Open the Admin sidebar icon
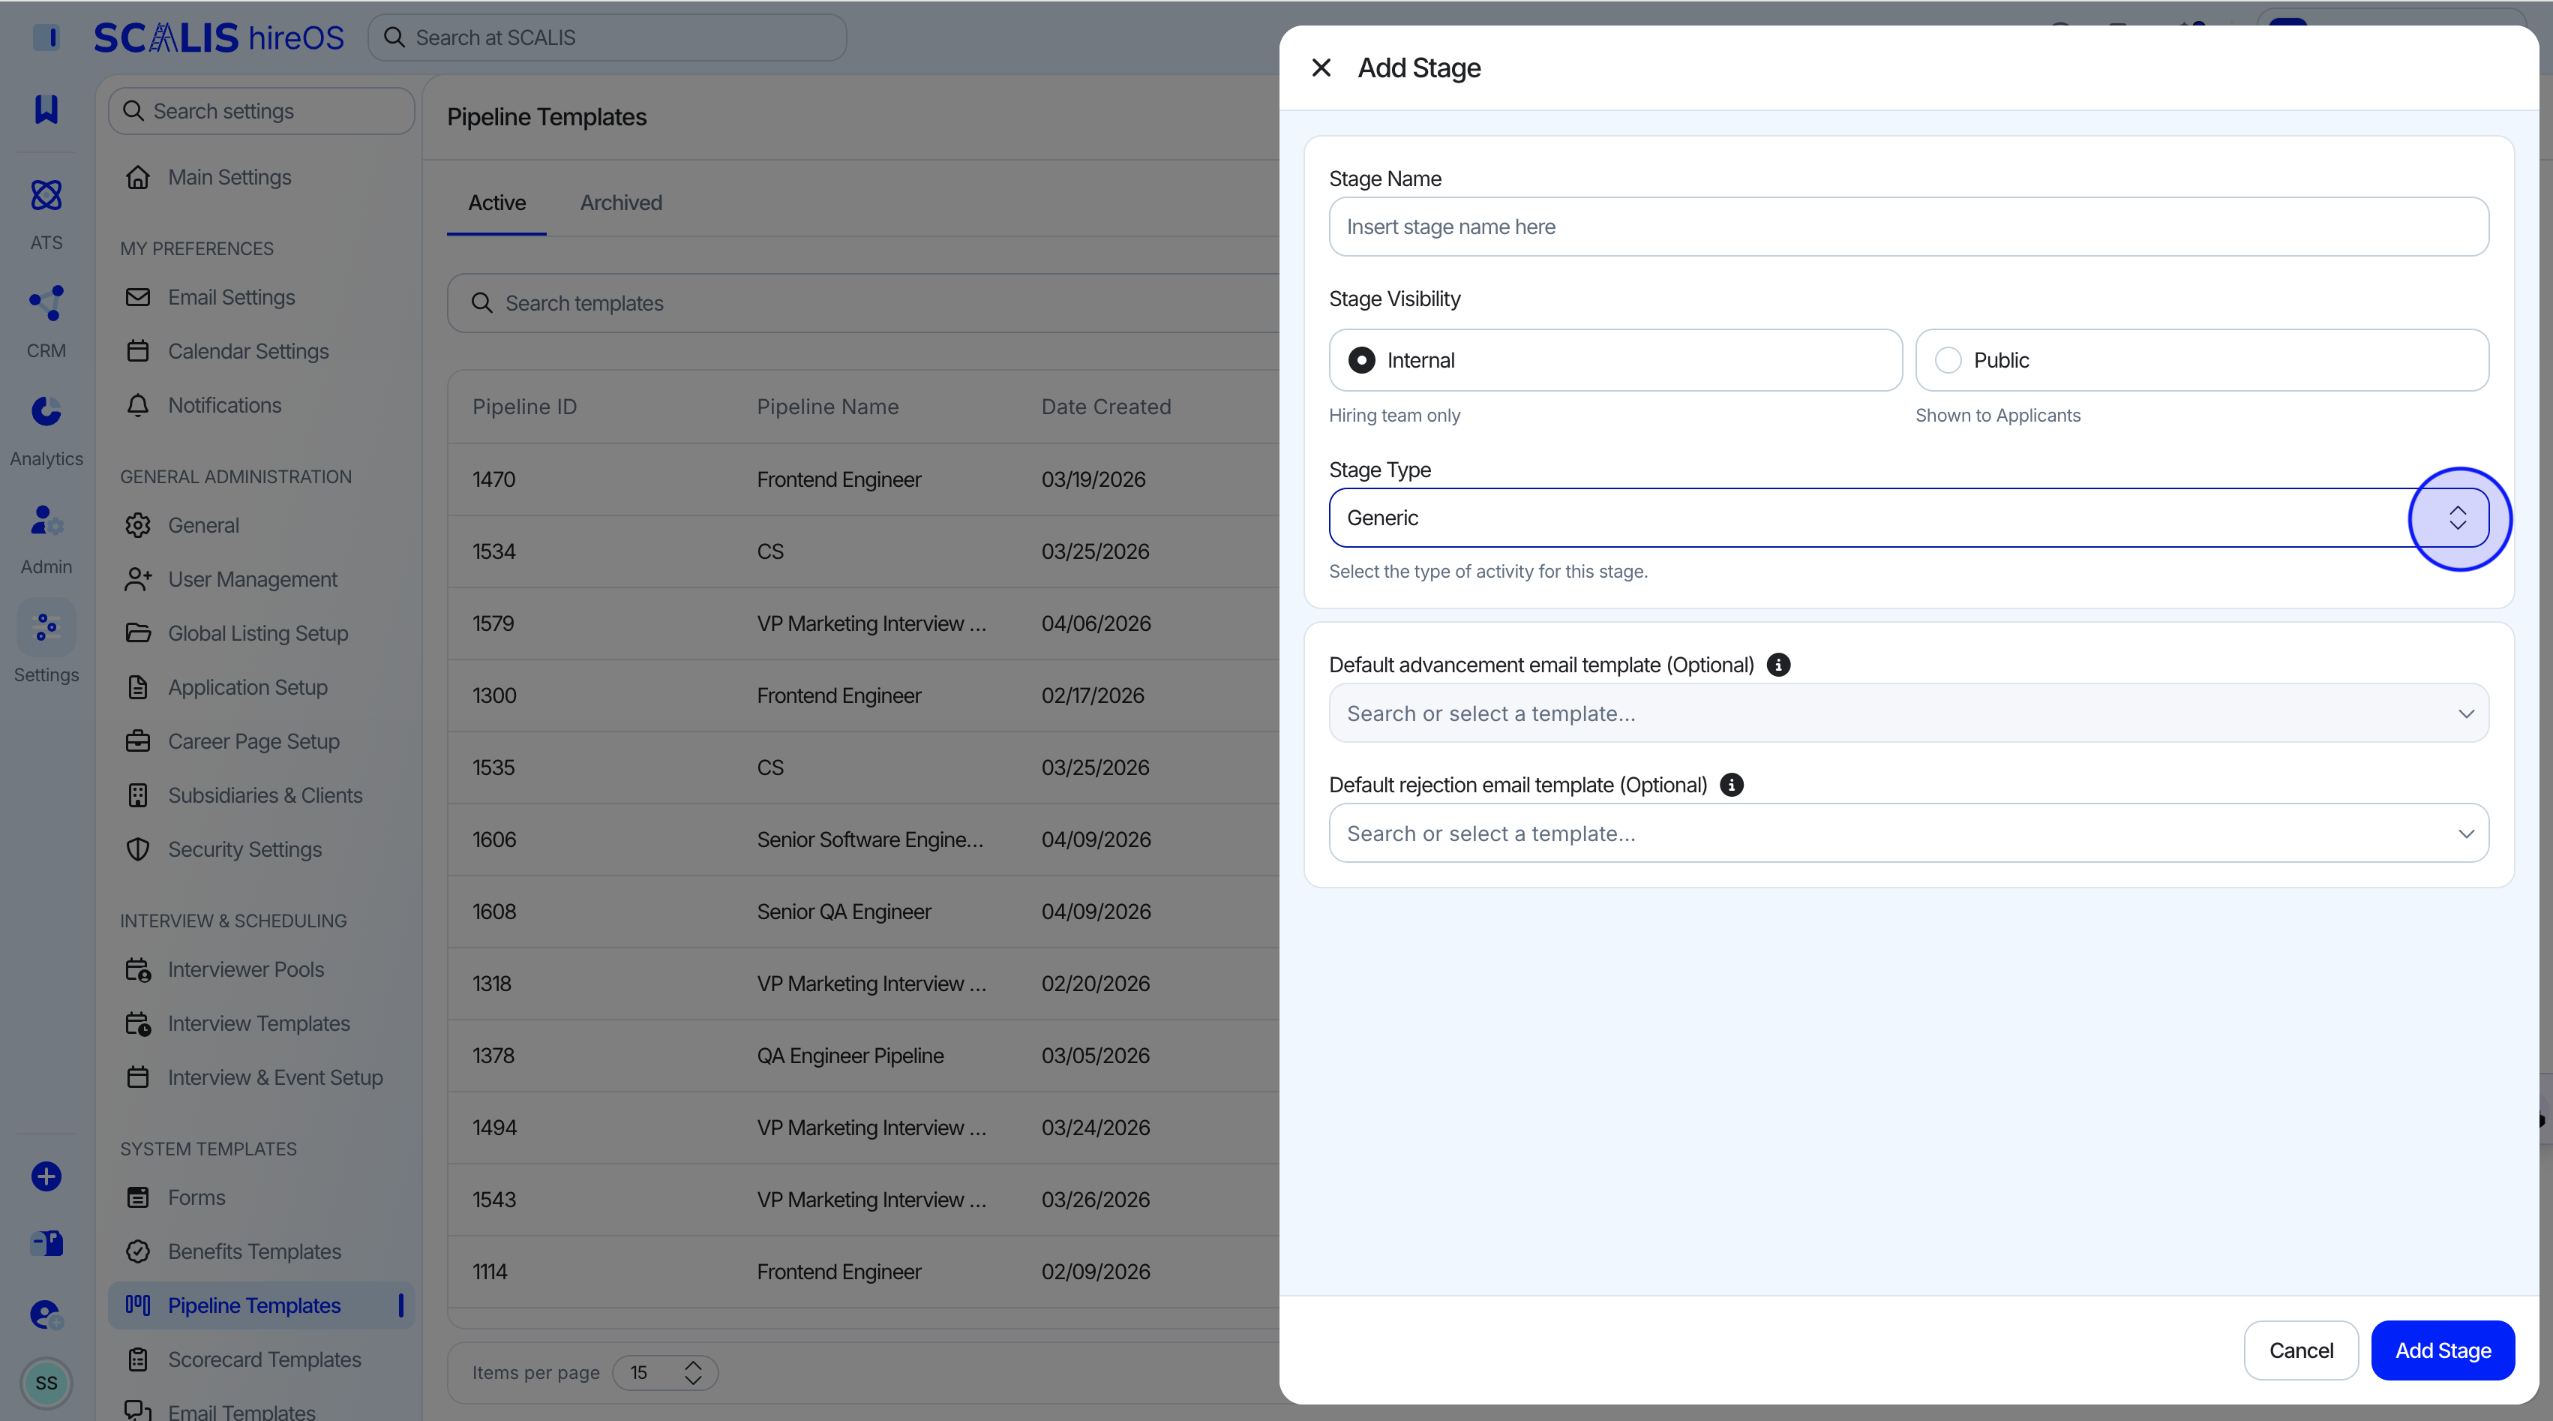Image resolution: width=2553 pixels, height=1421 pixels. tap(46, 520)
